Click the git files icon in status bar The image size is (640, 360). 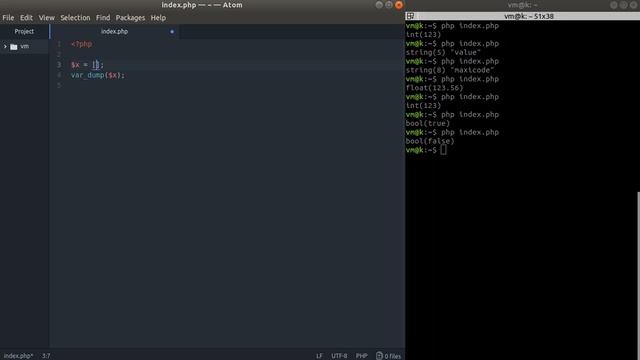coord(379,356)
